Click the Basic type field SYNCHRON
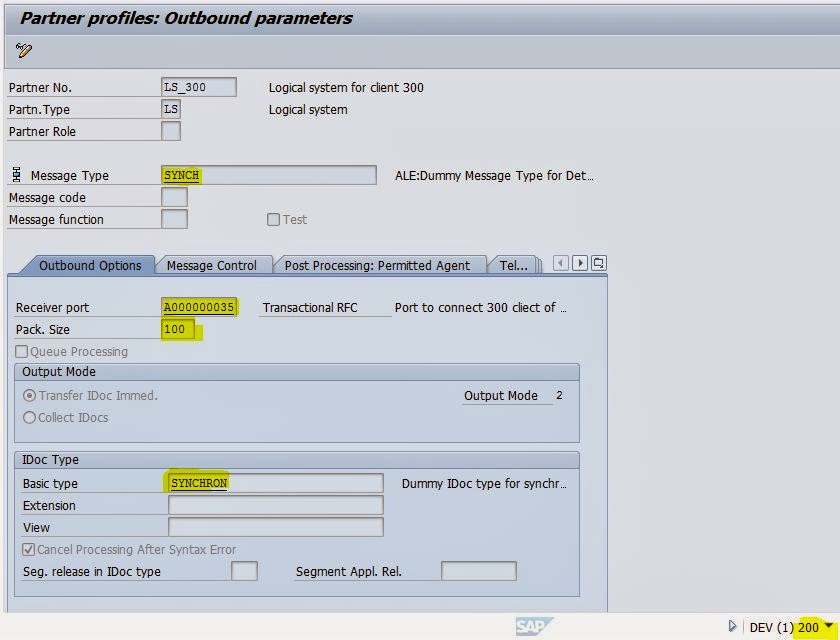This screenshot has width=840, height=640. pos(276,483)
